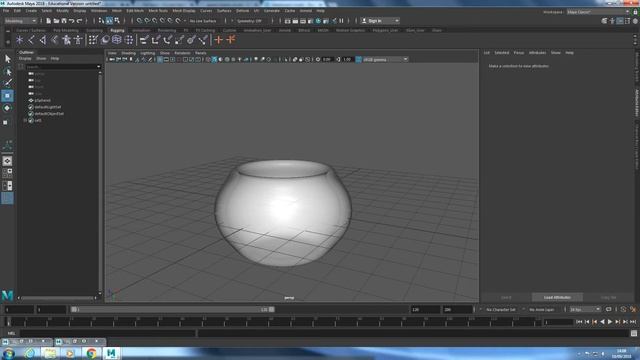640x360 pixels.
Task: Toggle Select by Object Type mode
Action: [x=109, y=20]
